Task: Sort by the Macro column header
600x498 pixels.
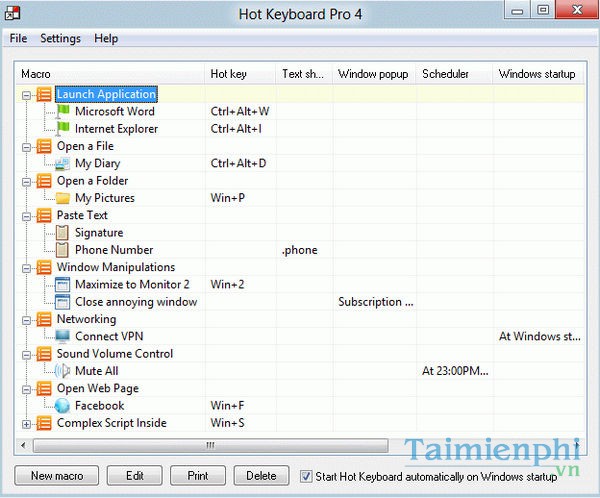Action: (110, 73)
